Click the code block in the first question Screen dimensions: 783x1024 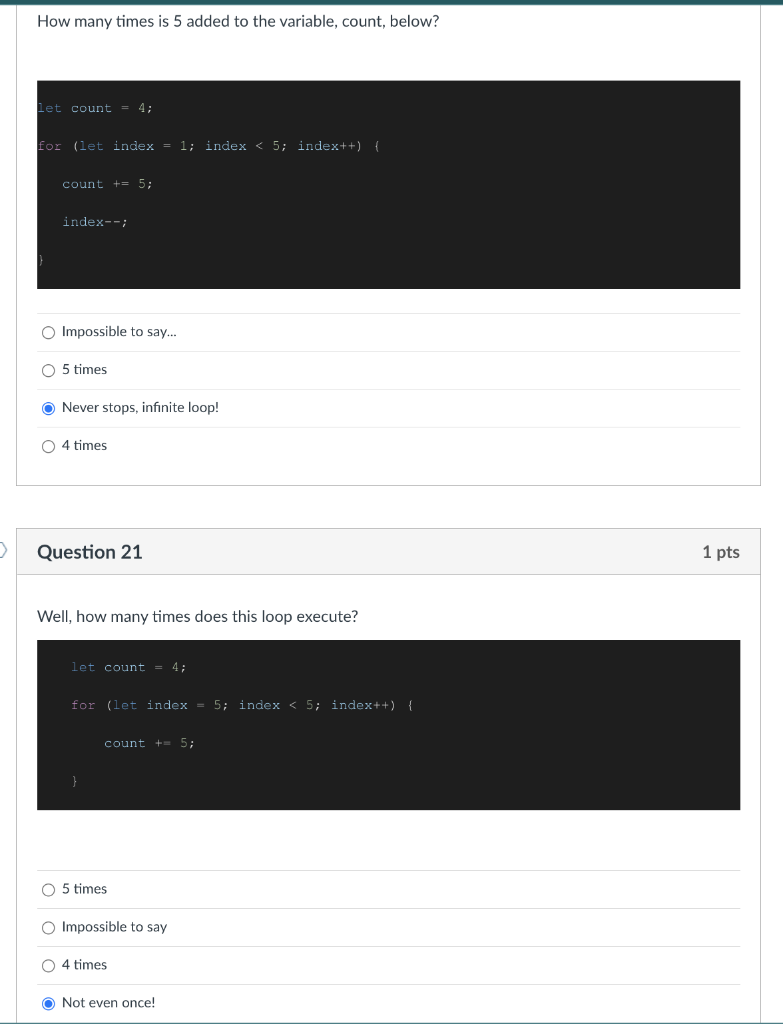388,183
